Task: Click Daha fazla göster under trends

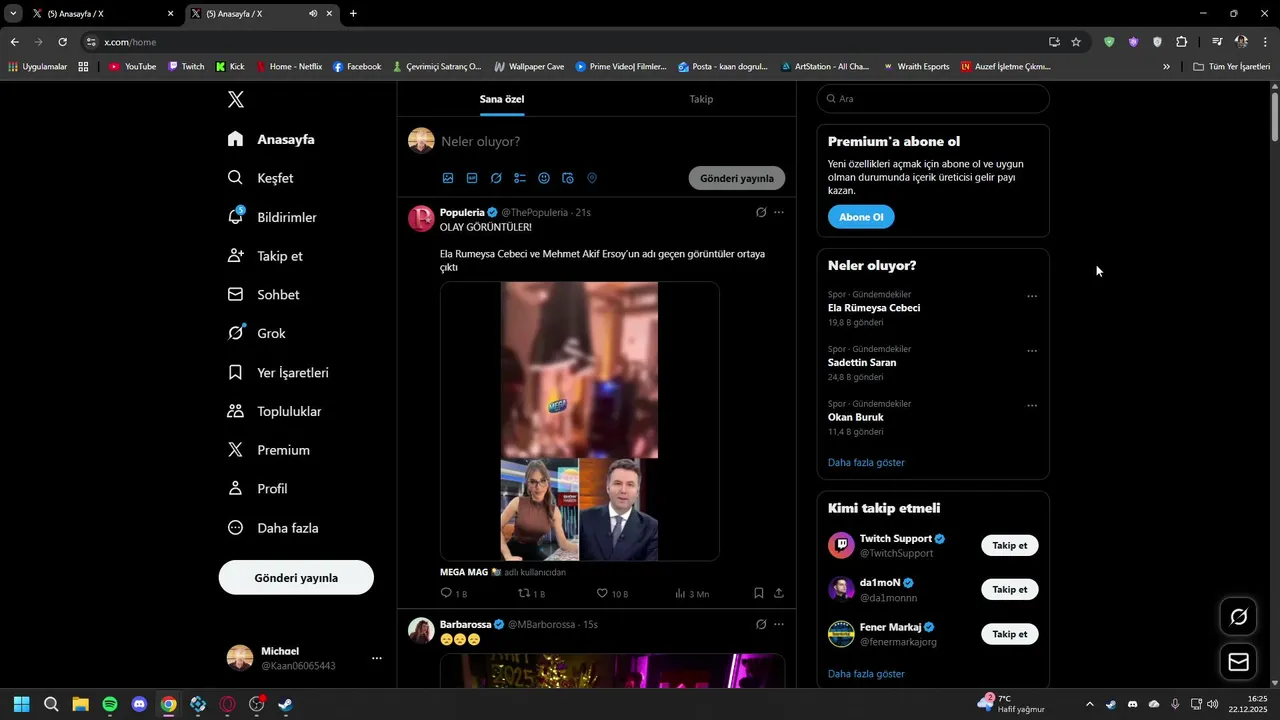Action: 866,463
